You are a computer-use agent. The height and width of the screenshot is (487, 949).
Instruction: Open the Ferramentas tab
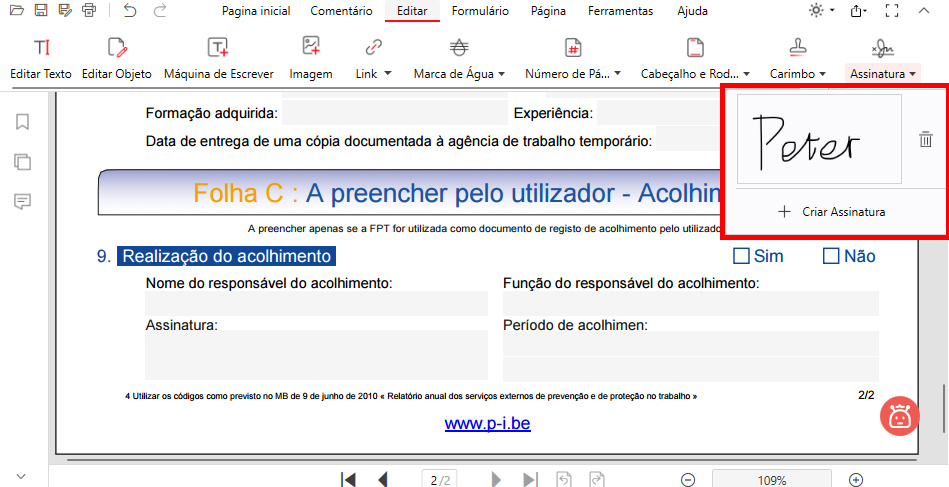[x=620, y=11]
